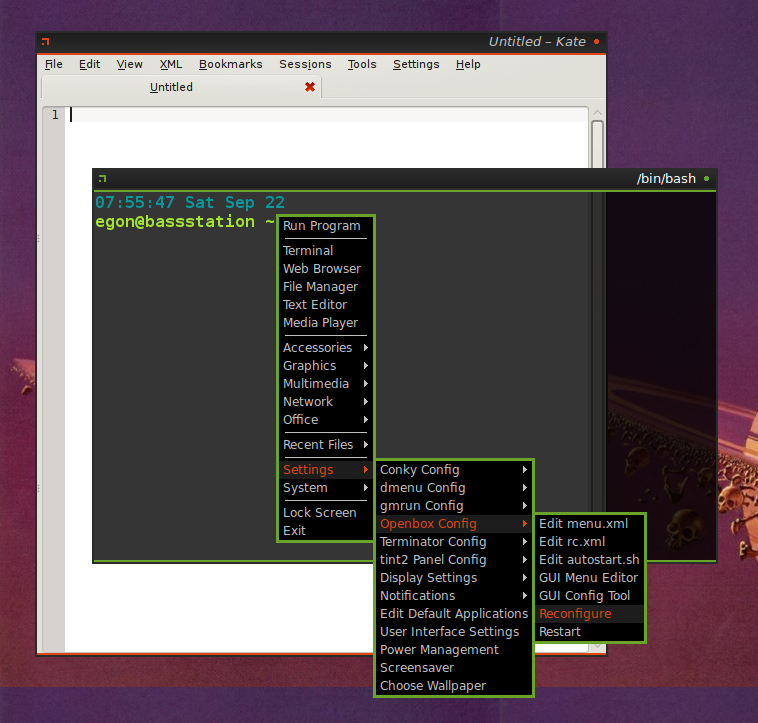Click the green dot button in /bin/bash titlebar
This screenshot has width=758, height=723.
[706, 179]
